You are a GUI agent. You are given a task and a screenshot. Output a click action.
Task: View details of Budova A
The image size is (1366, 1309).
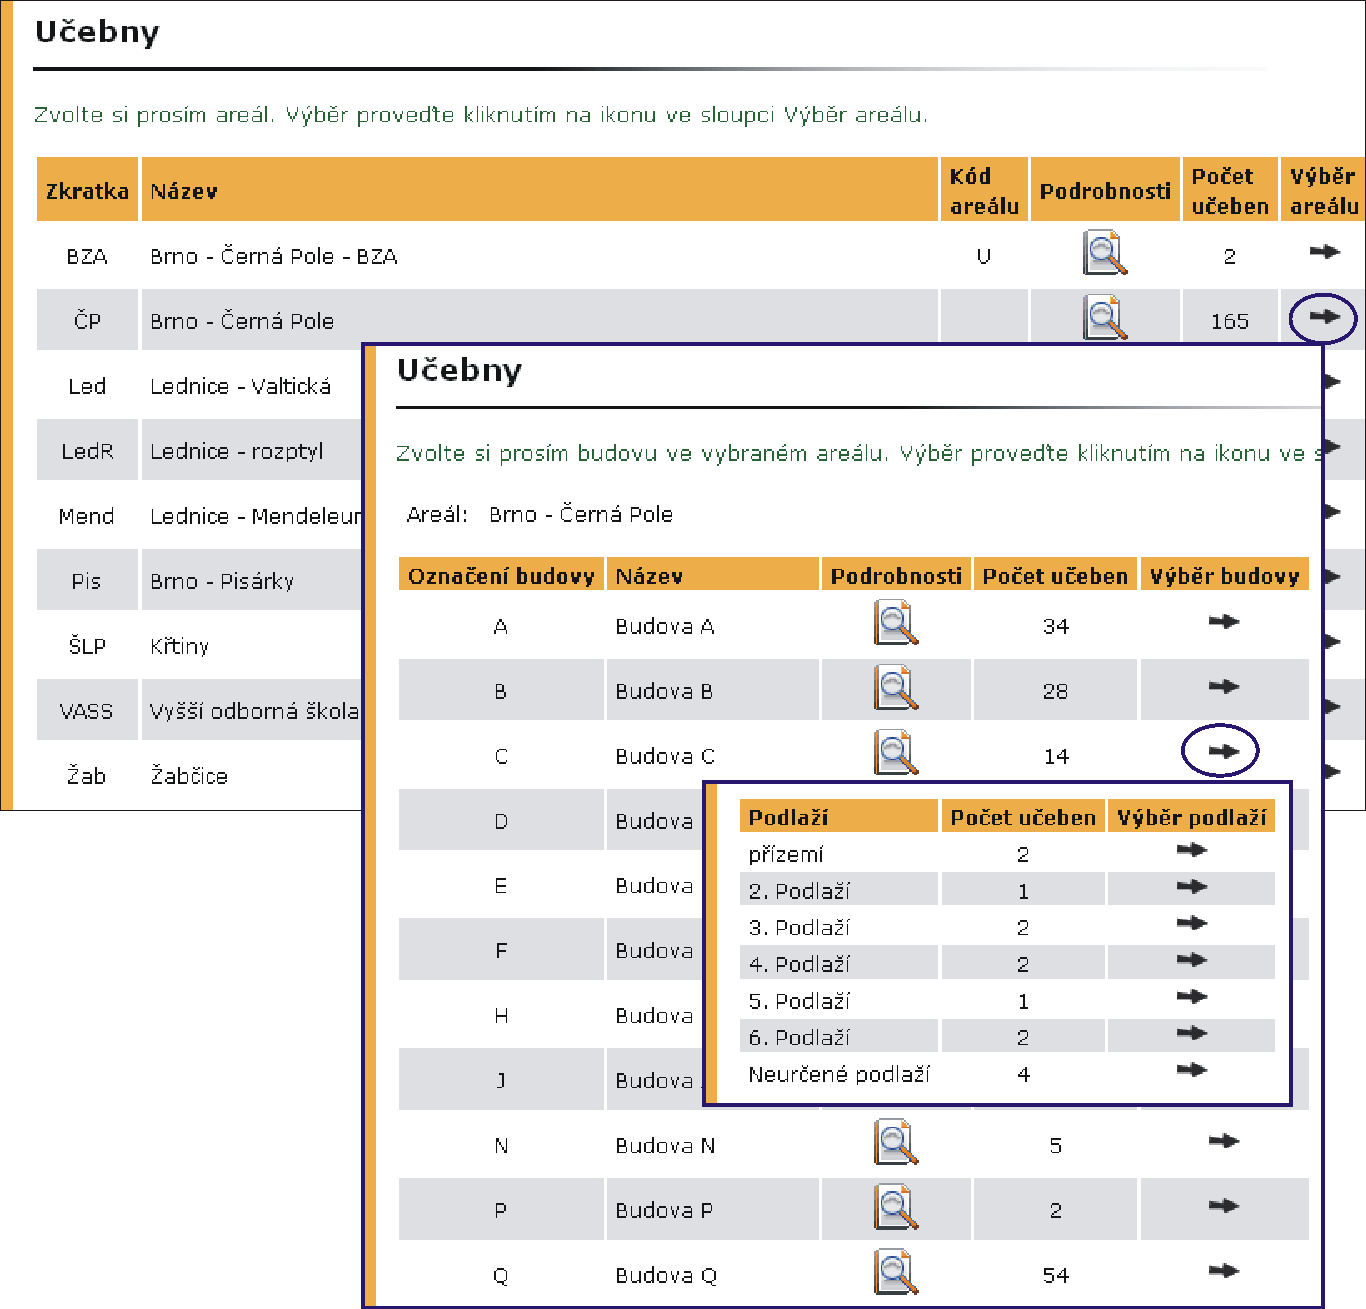(896, 623)
